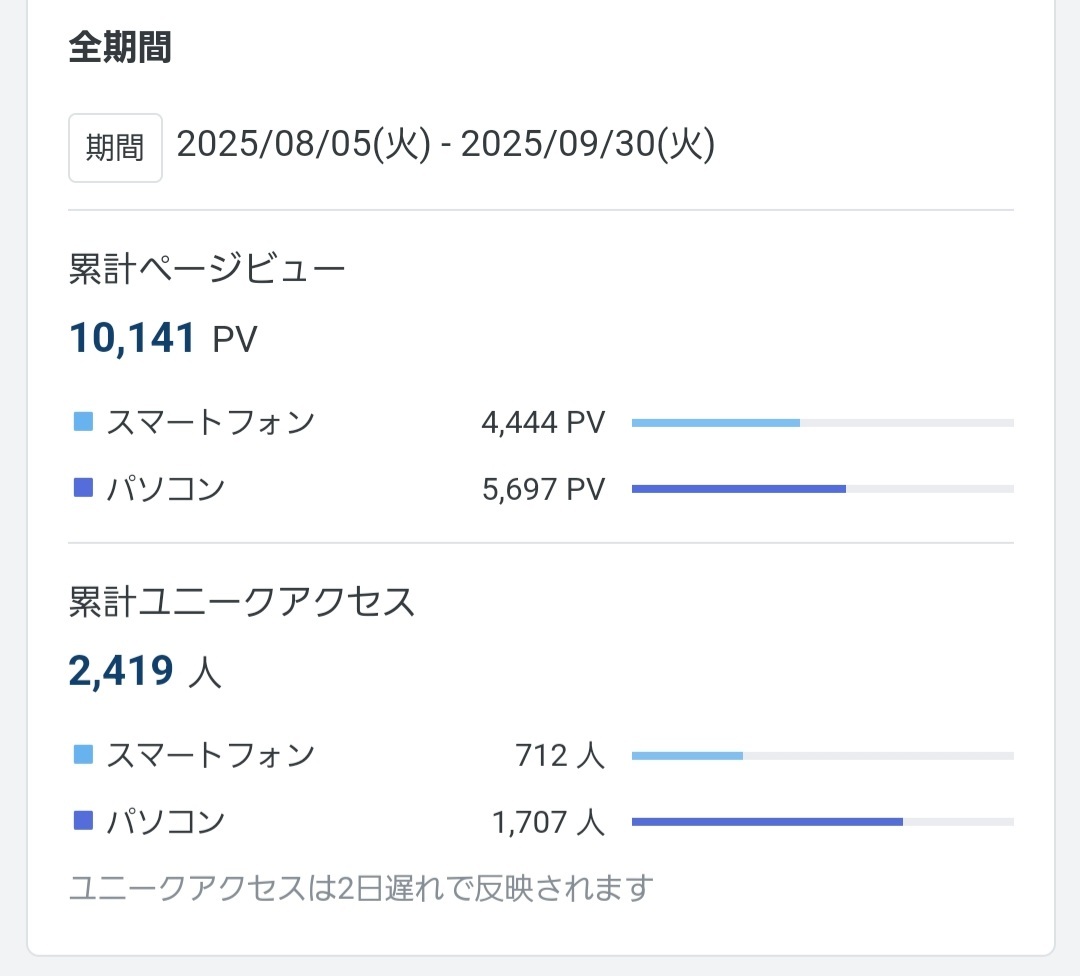
Task: Click the 累計ページビュー heading
Action: [207, 270]
